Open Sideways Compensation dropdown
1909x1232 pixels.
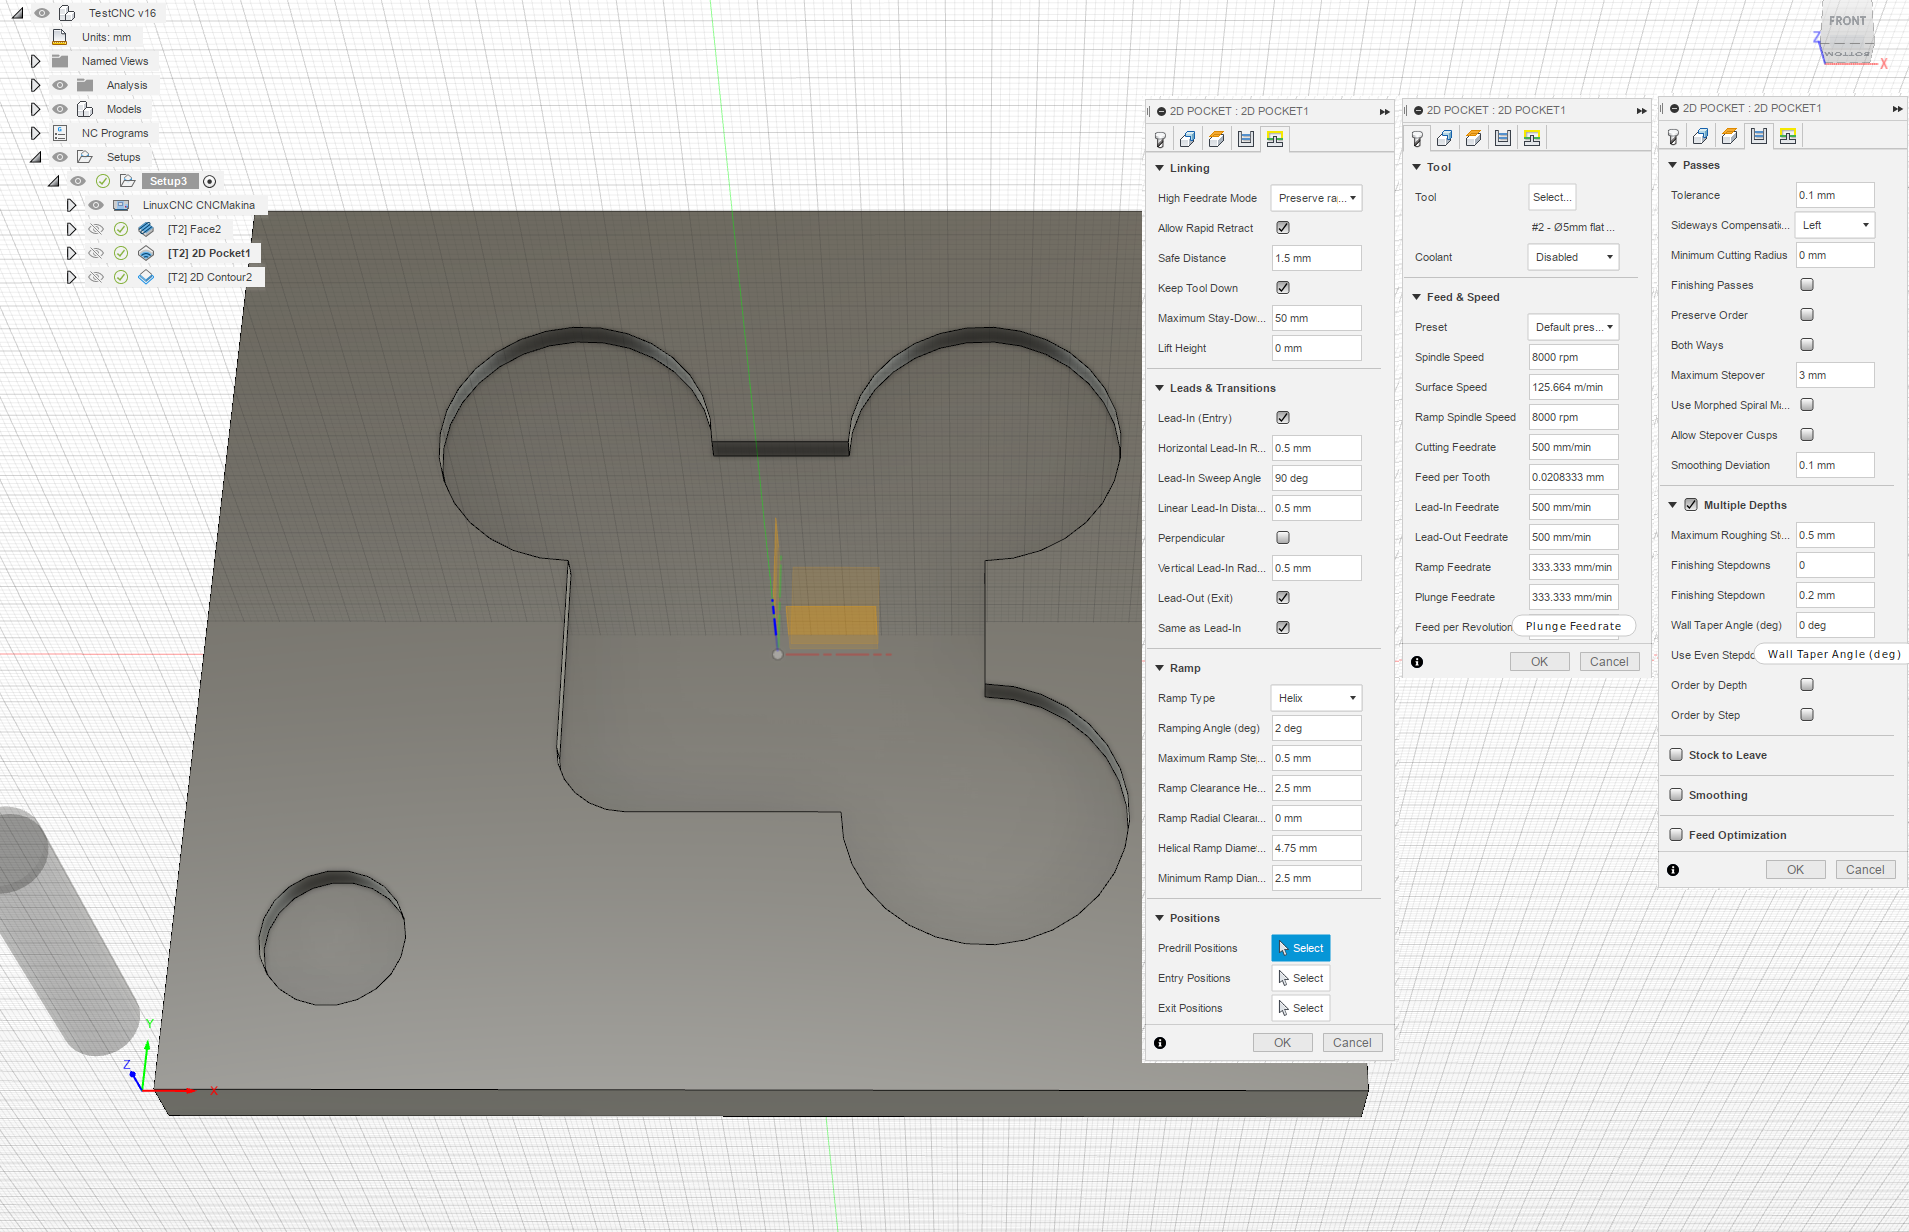pos(1835,225)
